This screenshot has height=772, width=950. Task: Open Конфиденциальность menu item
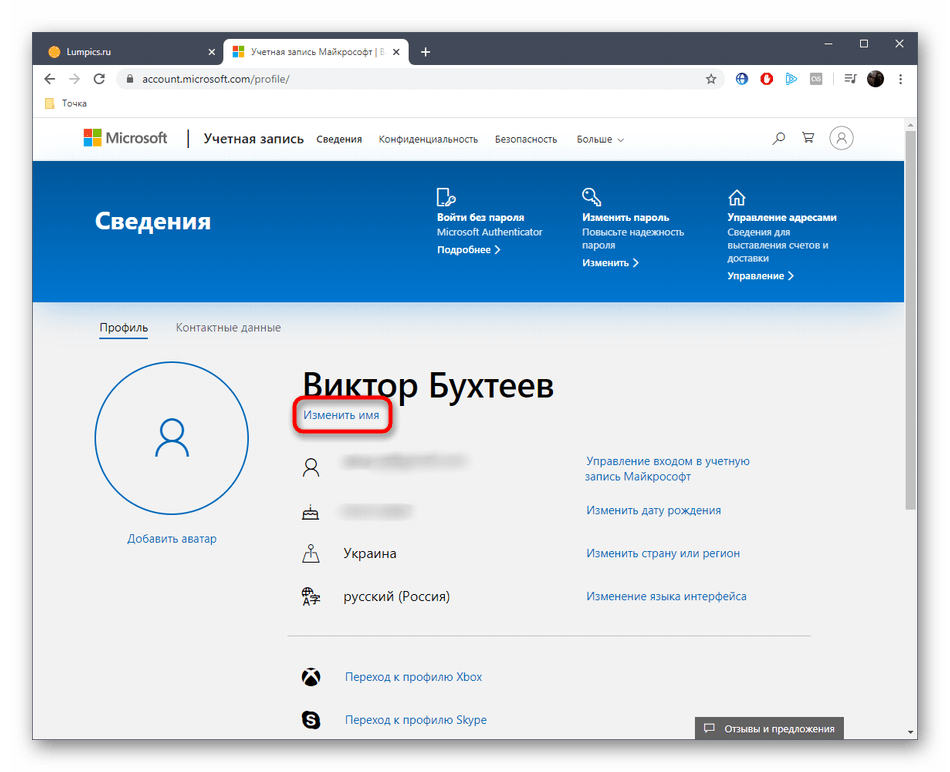point(428,140)
